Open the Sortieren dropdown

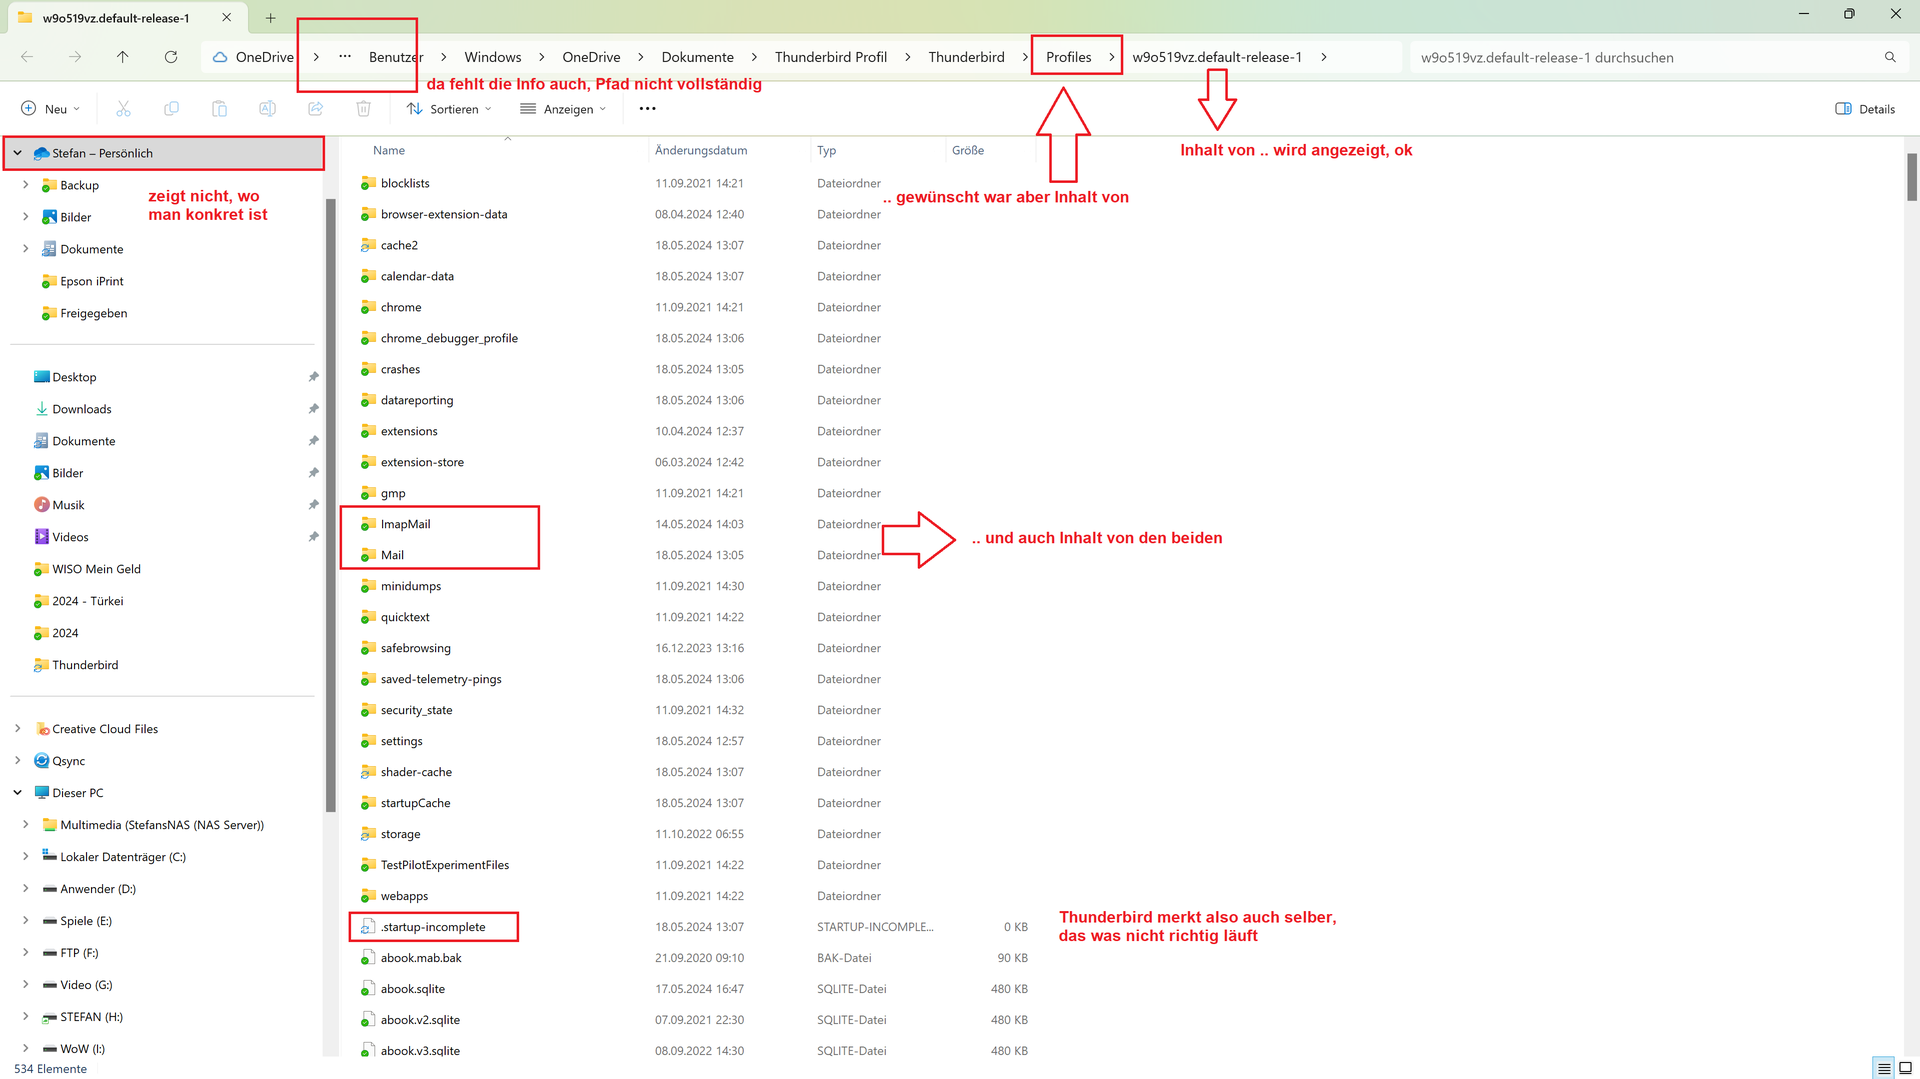[x=449, y=109]
